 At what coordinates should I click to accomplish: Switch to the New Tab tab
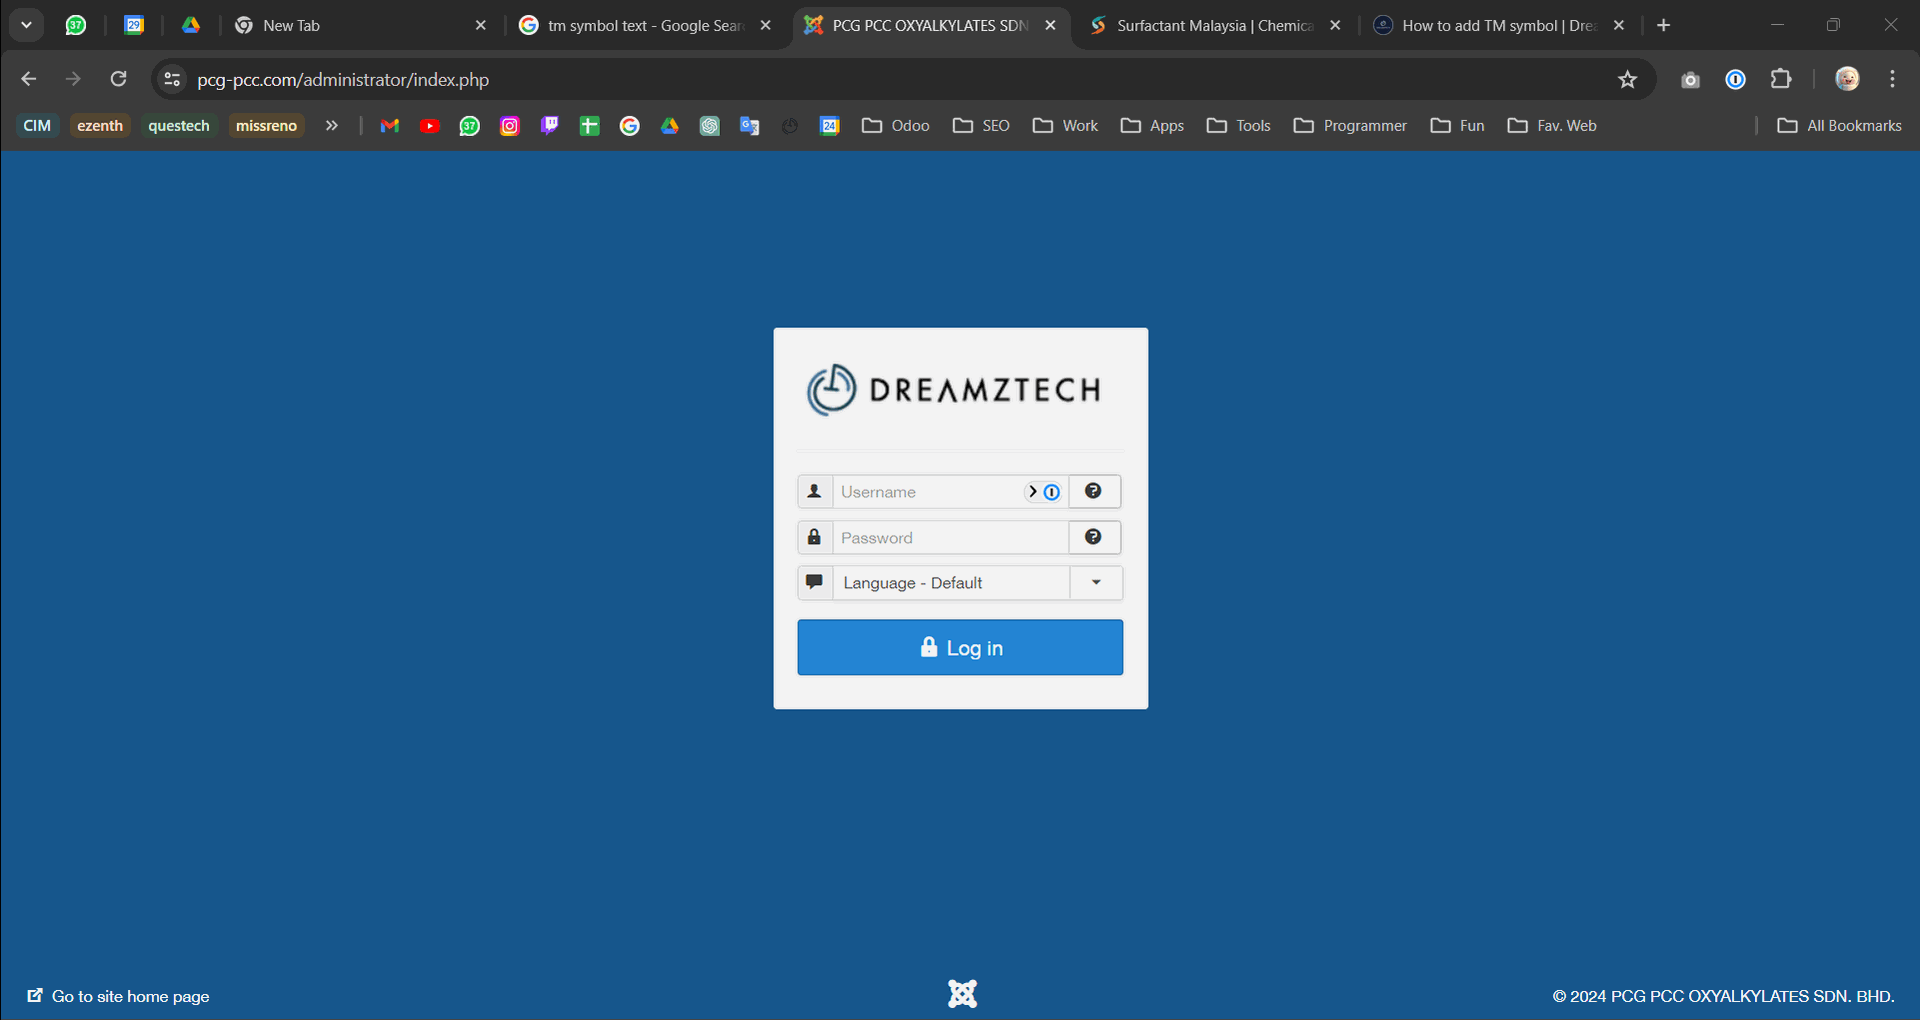click(350, 25)
